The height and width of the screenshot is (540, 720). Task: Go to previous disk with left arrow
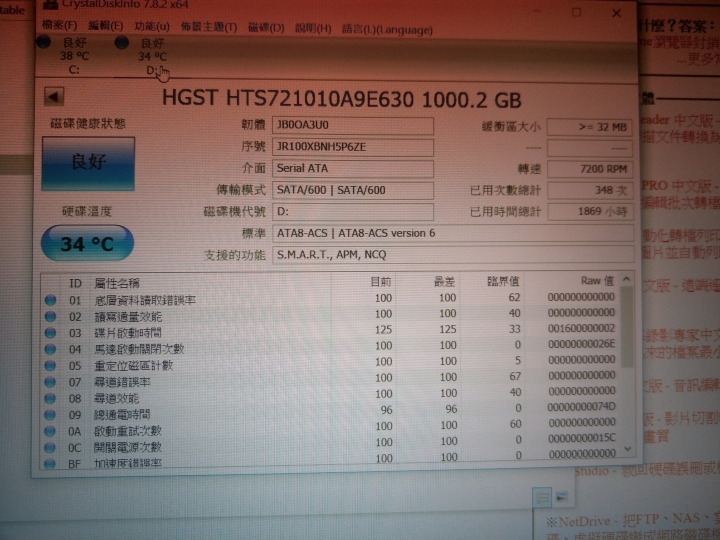click(54, 96)
